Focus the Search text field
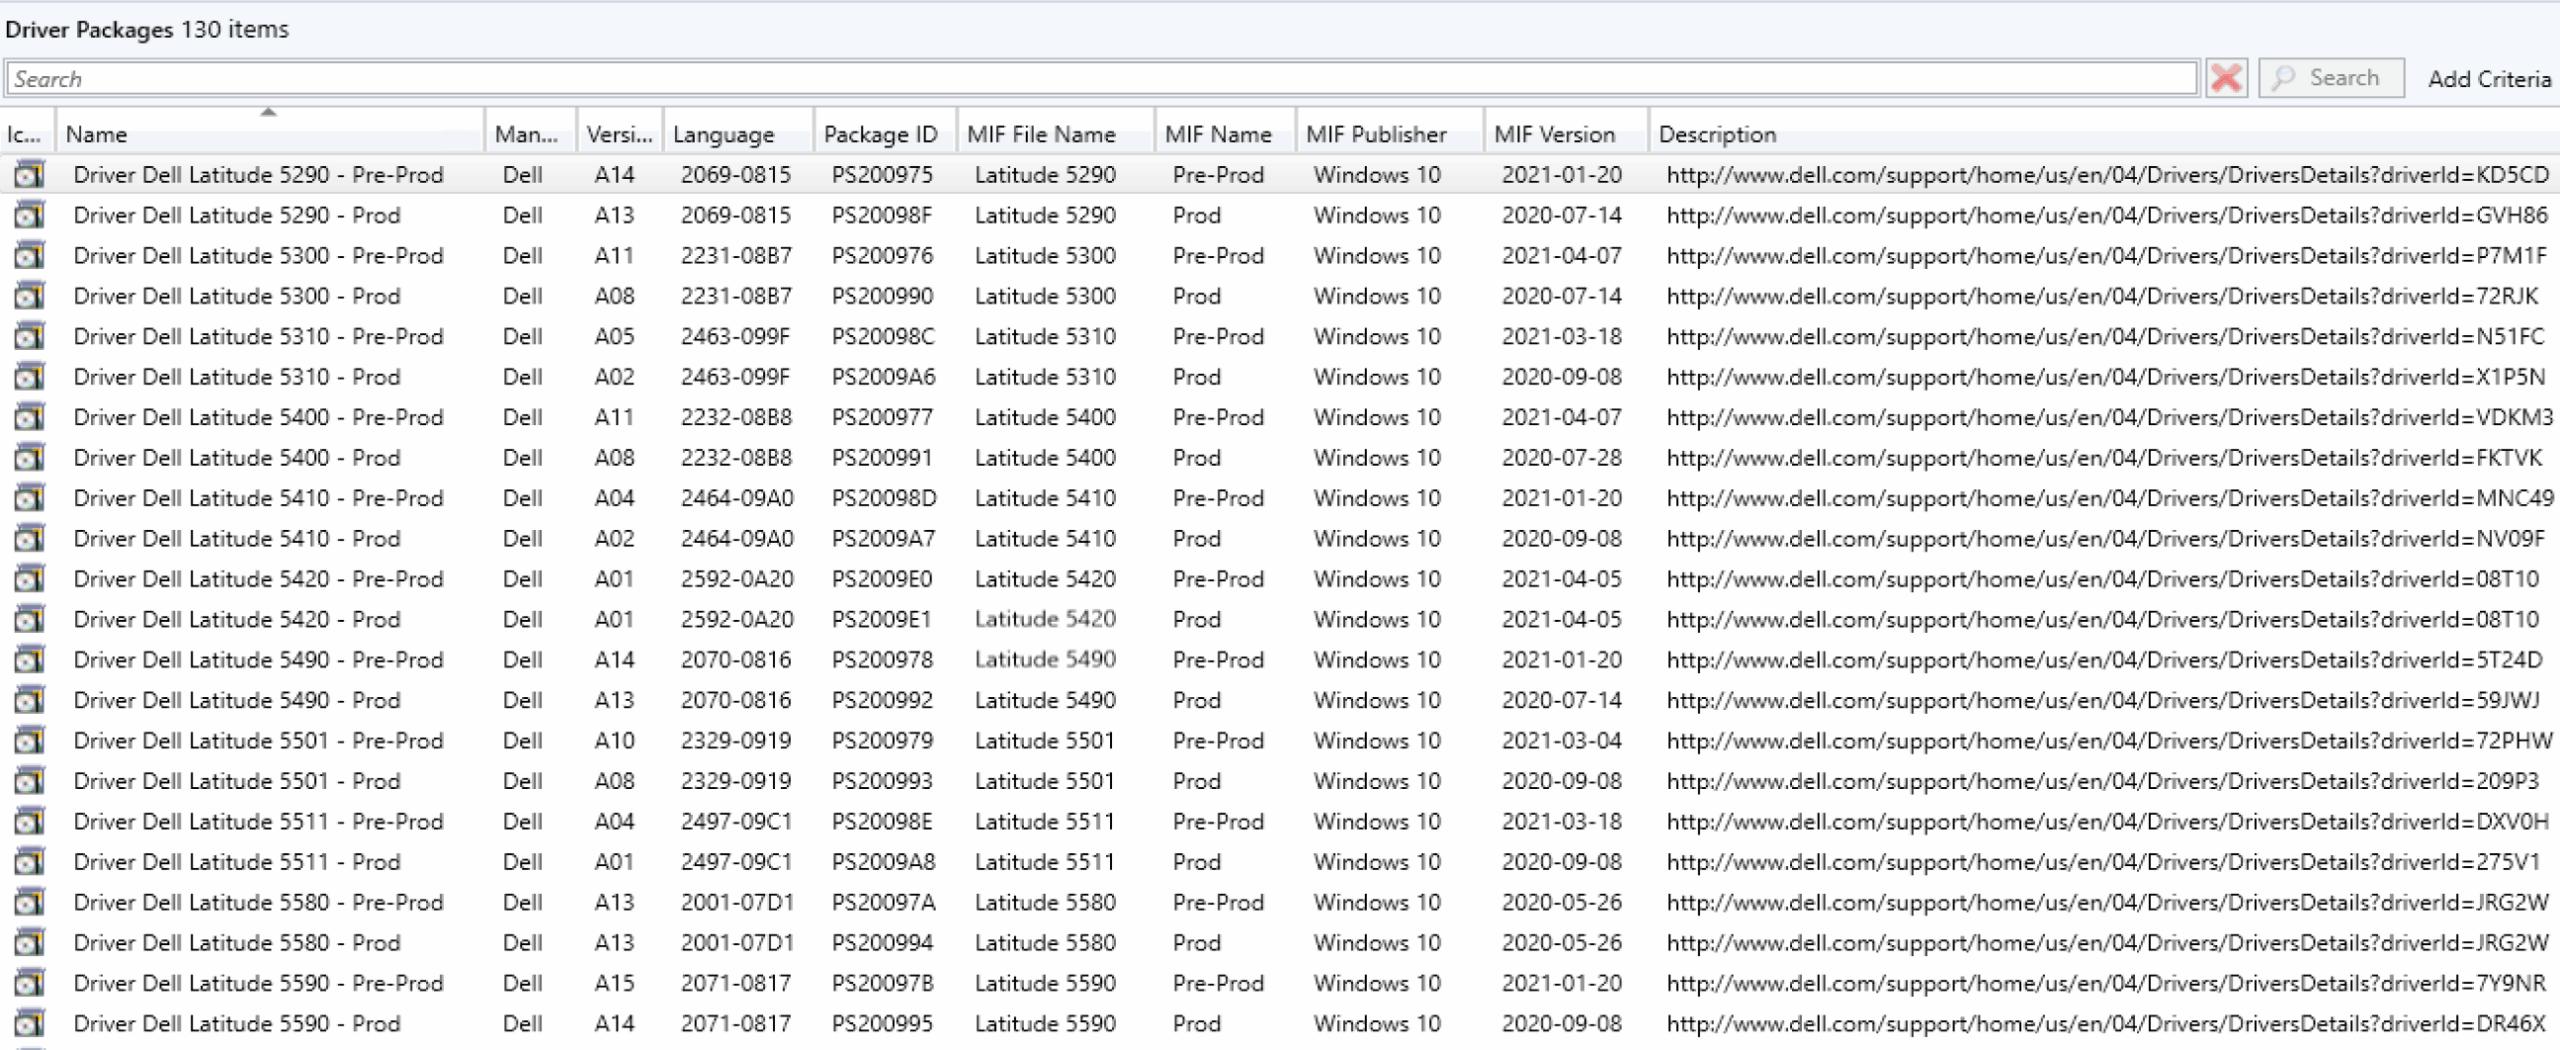2560x1050 pixels. [1100, 79]
